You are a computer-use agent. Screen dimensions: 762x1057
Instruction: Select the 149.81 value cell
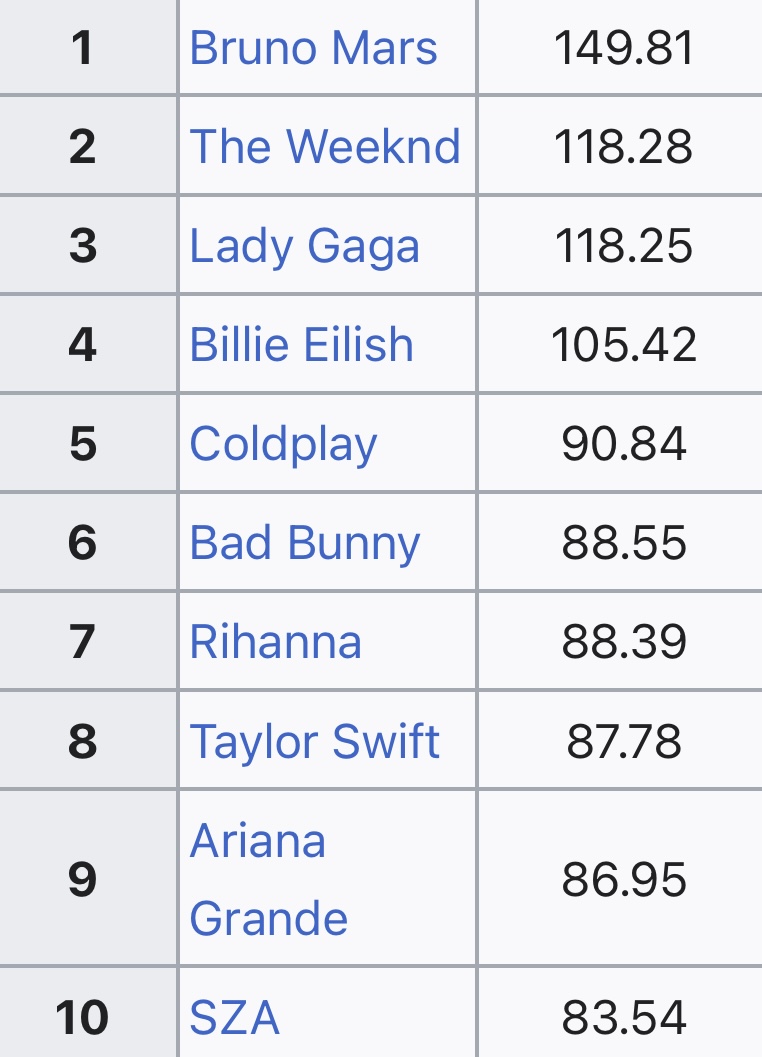pyautogui.click(x=624, y=48)
